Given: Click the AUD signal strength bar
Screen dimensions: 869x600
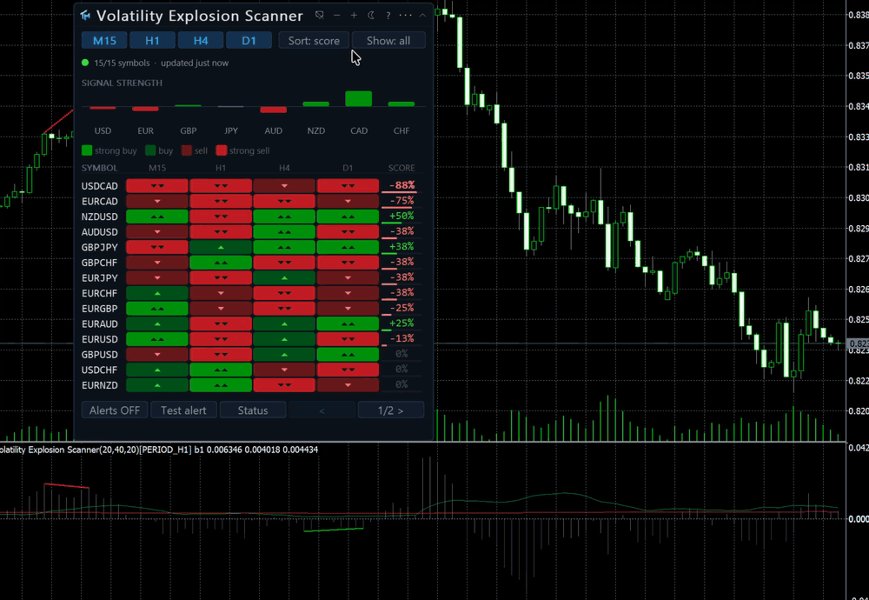Looking at the screenshot, I should coord(273,109).
